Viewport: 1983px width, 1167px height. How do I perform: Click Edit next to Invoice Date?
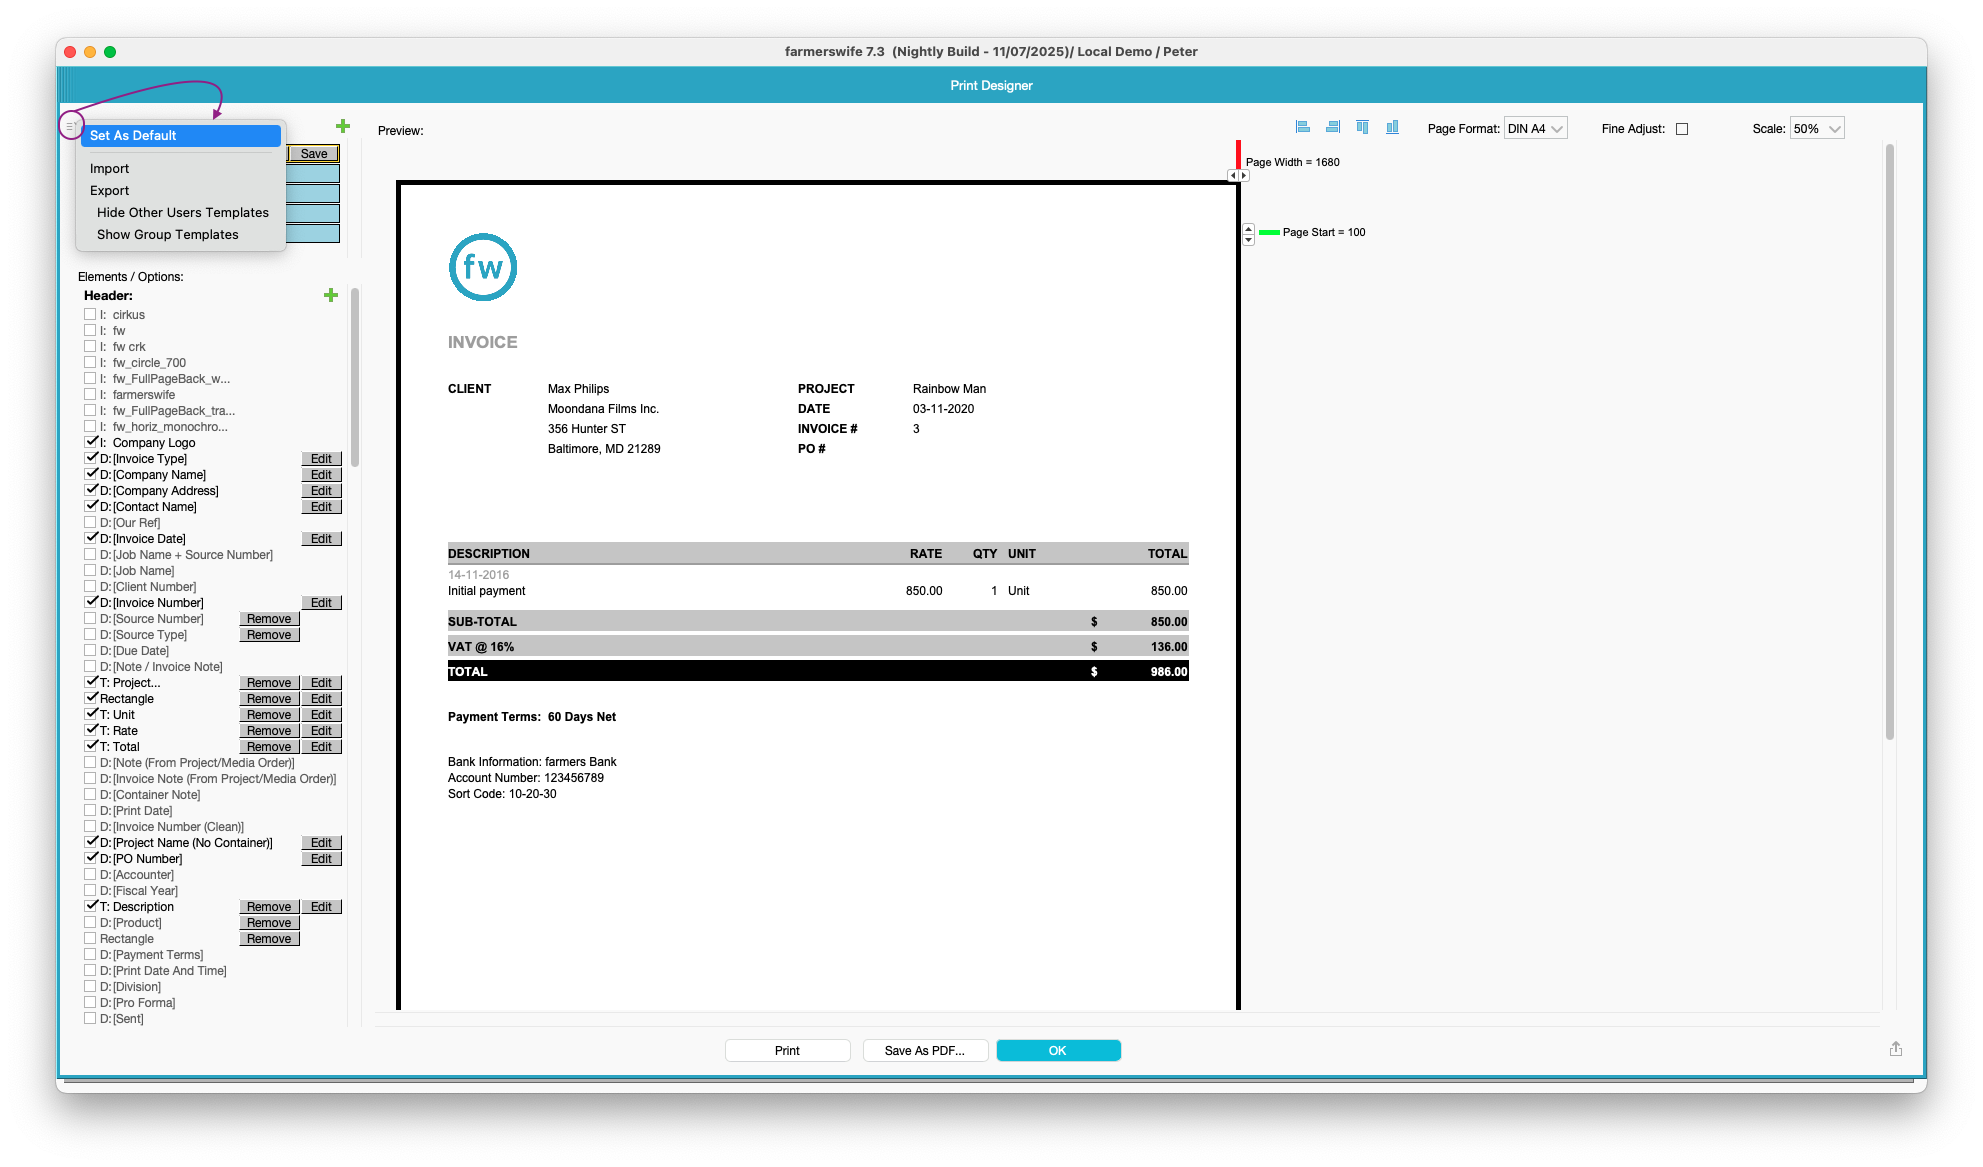click(x=321, y=539)
